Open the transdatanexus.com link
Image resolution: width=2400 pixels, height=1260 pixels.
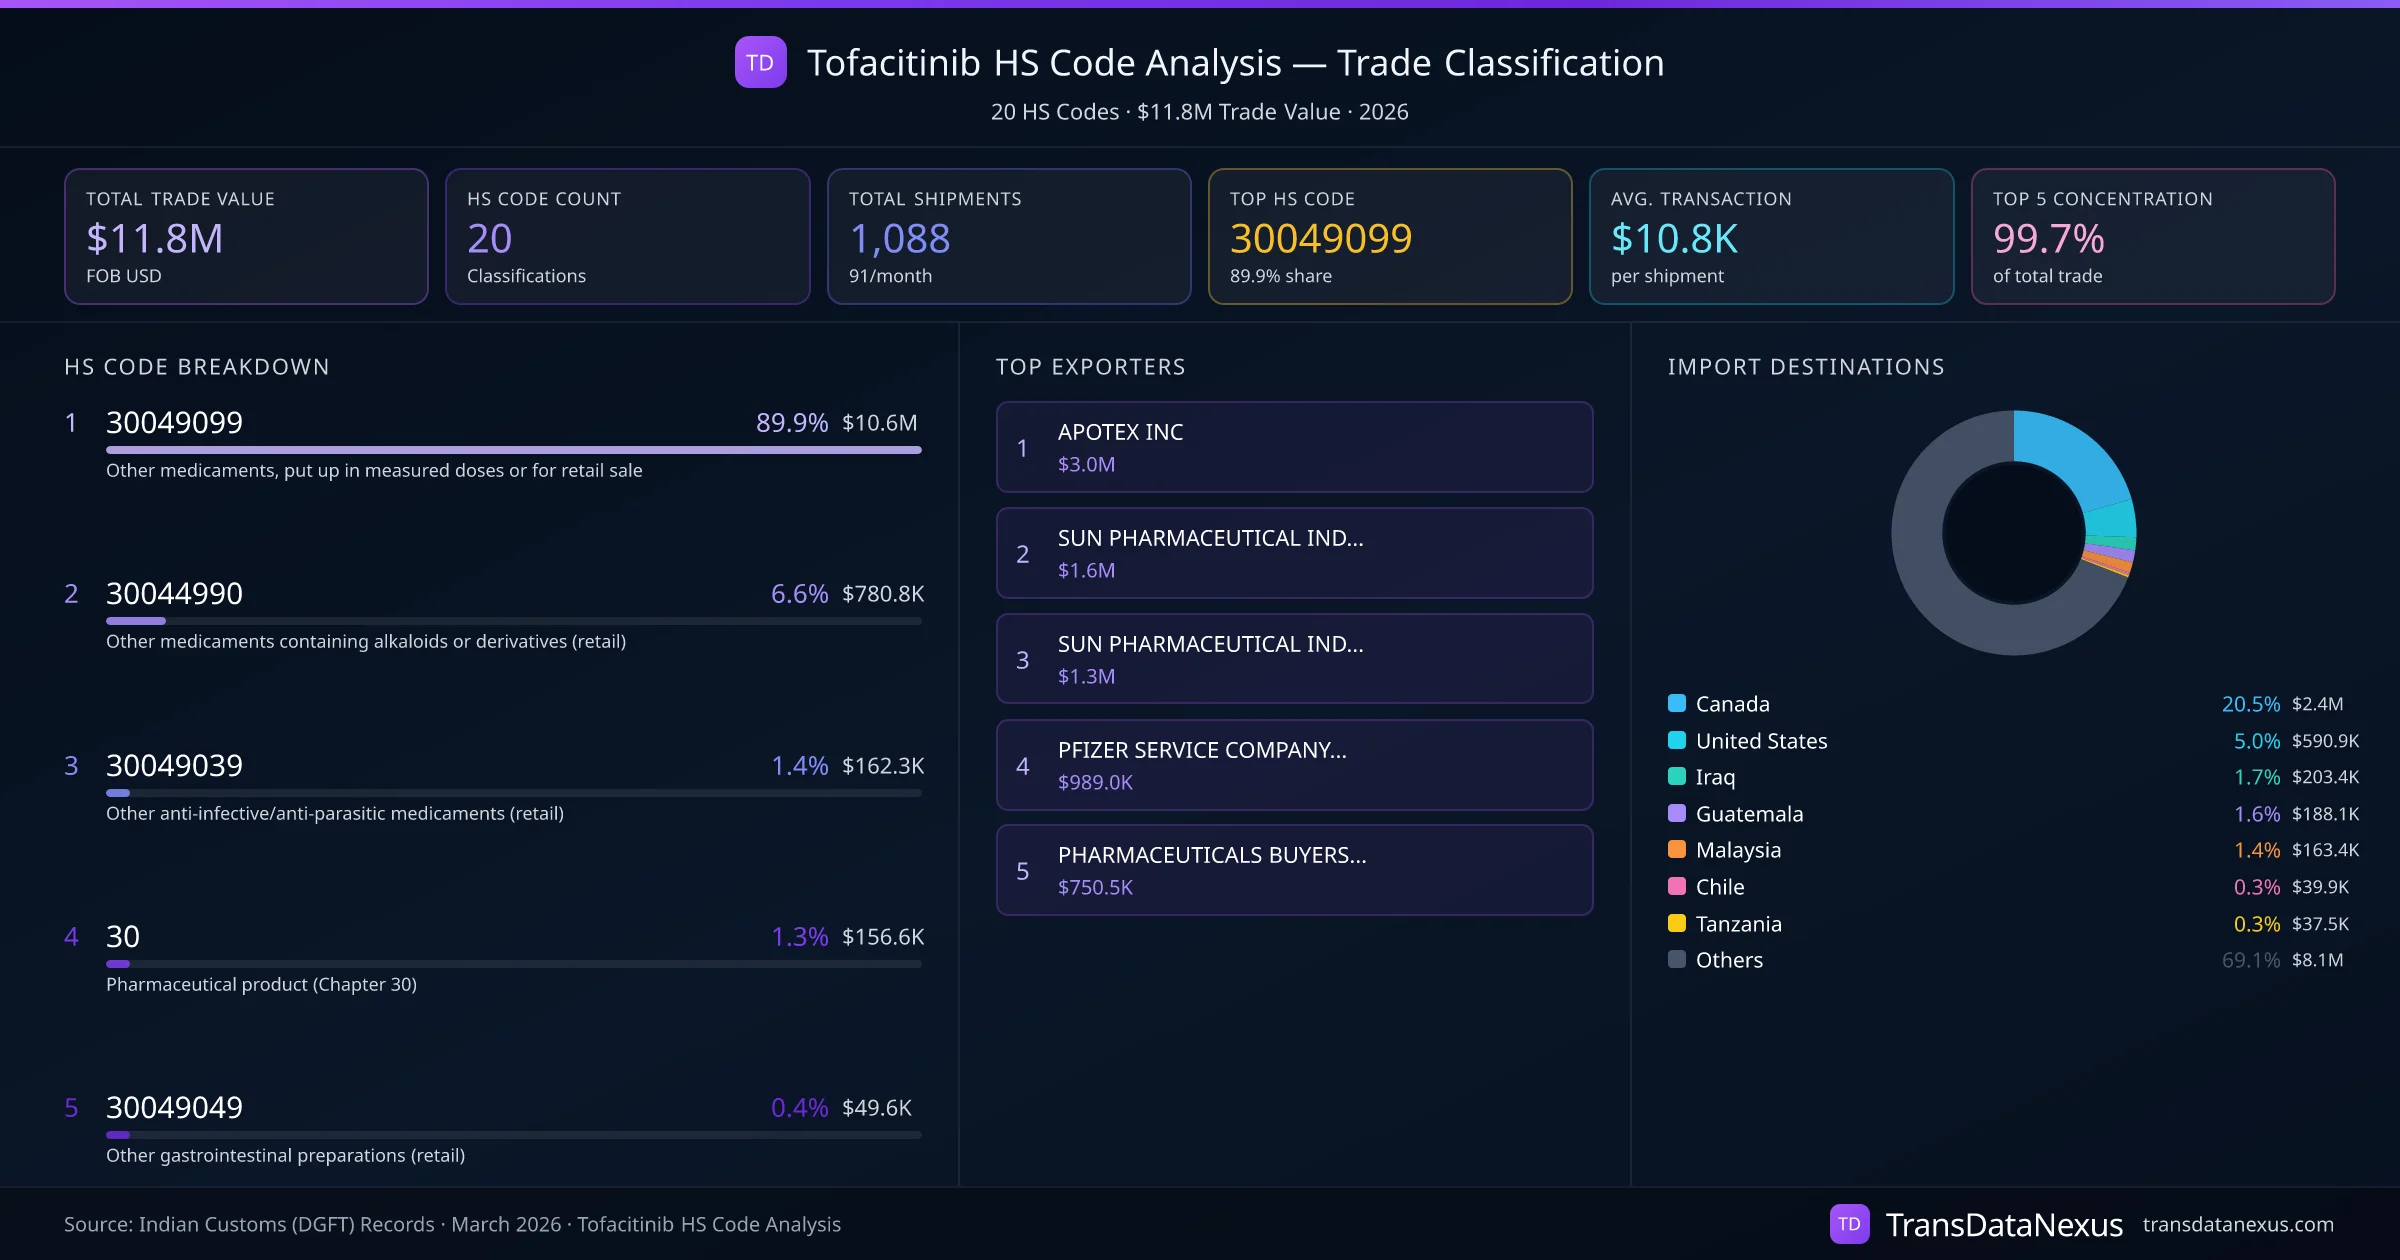click(2237, 1224)
